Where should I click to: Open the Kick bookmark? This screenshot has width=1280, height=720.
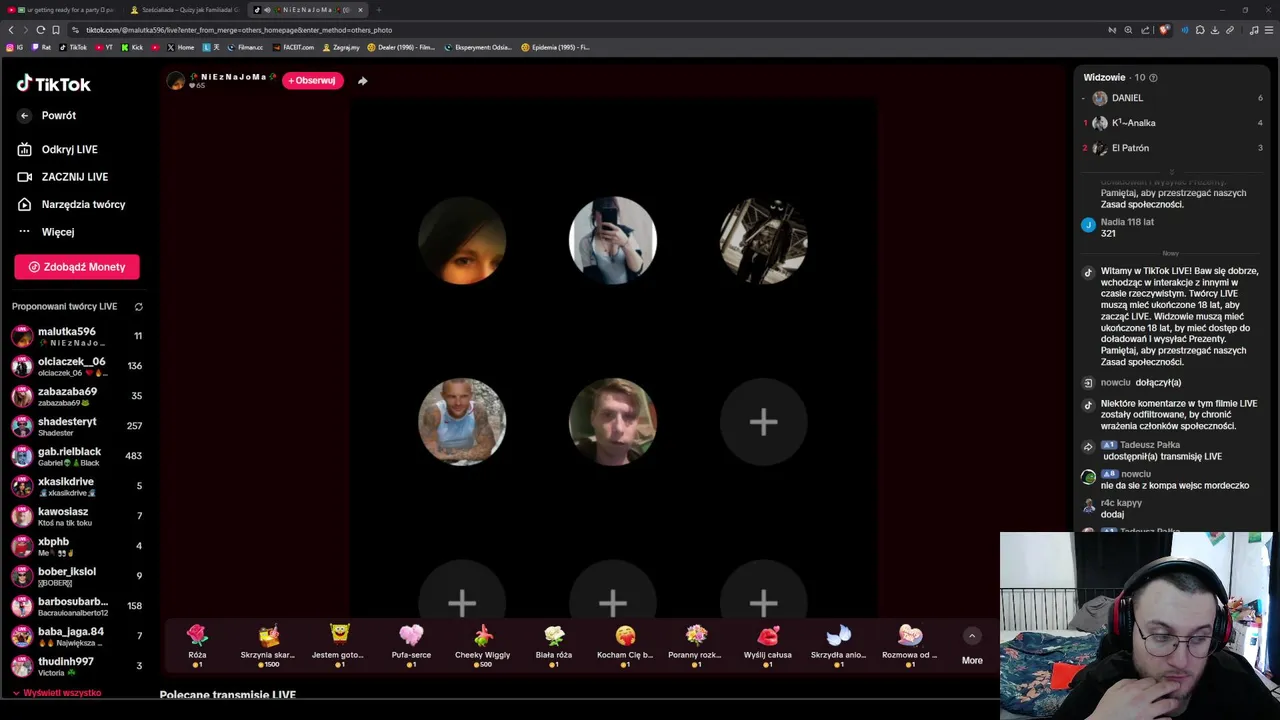pyautogui.click(x=133, y=47)
